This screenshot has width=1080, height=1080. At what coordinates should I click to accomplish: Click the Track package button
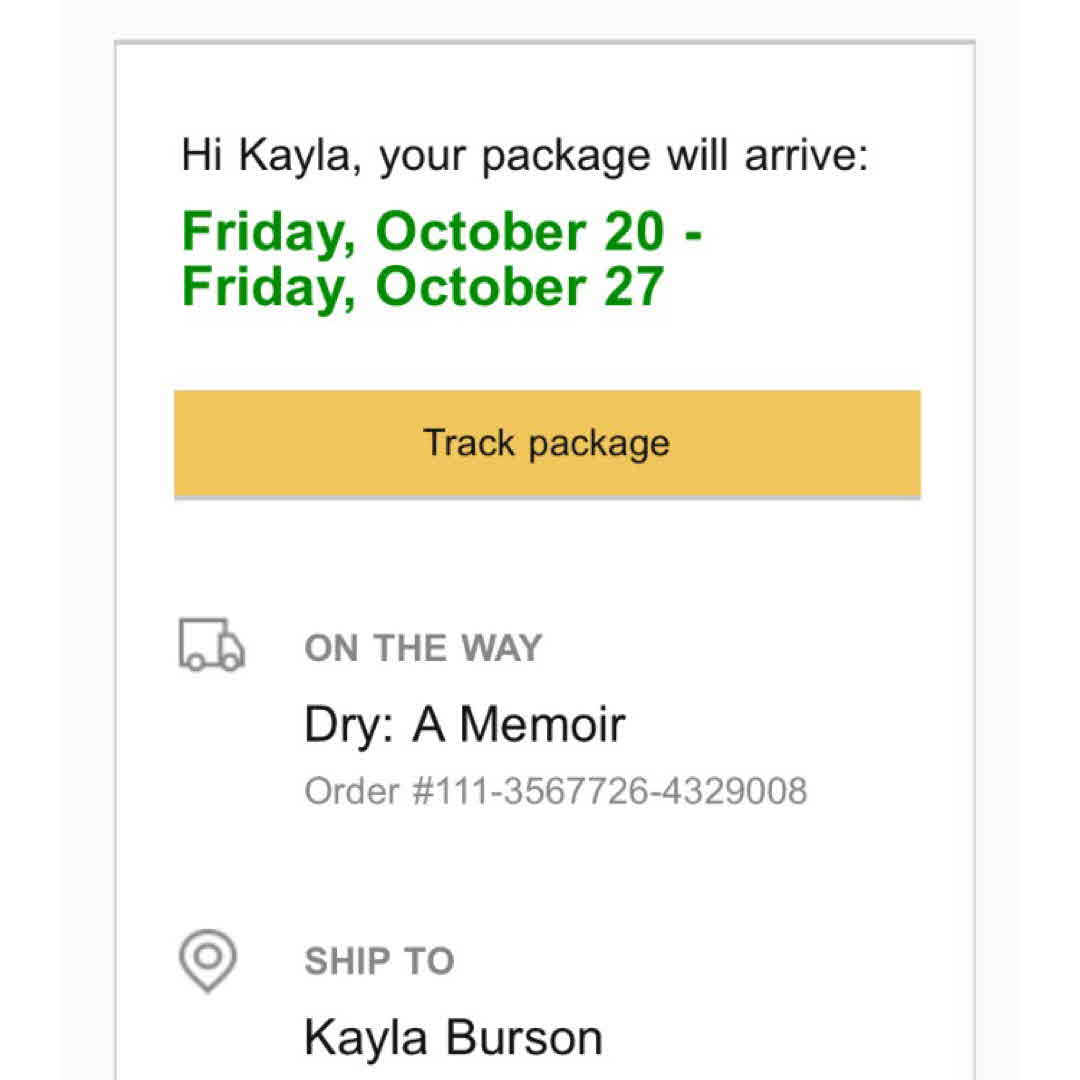click(547, 443)
